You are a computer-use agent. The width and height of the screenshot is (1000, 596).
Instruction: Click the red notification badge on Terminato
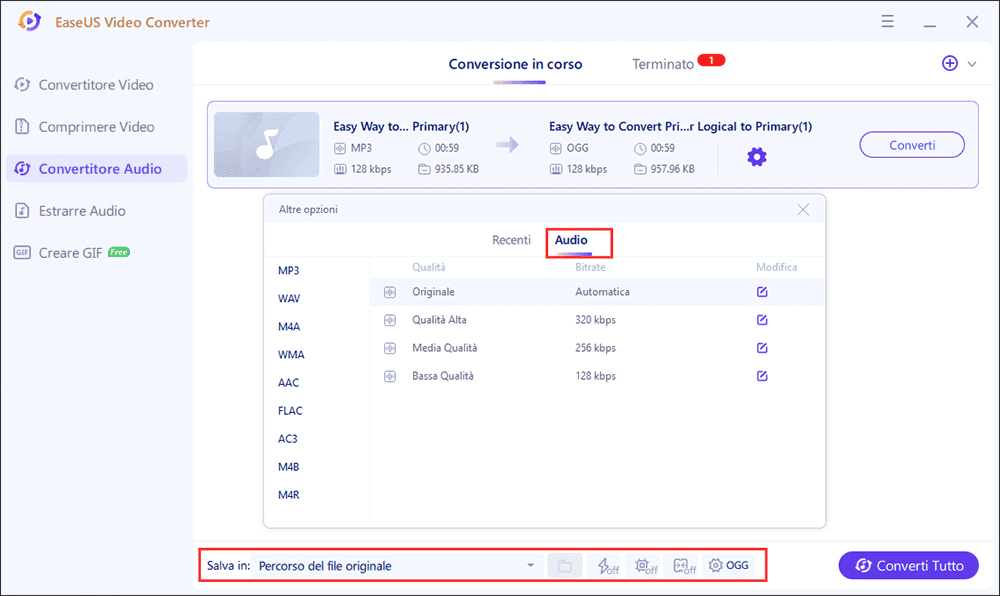click(711, 61)
